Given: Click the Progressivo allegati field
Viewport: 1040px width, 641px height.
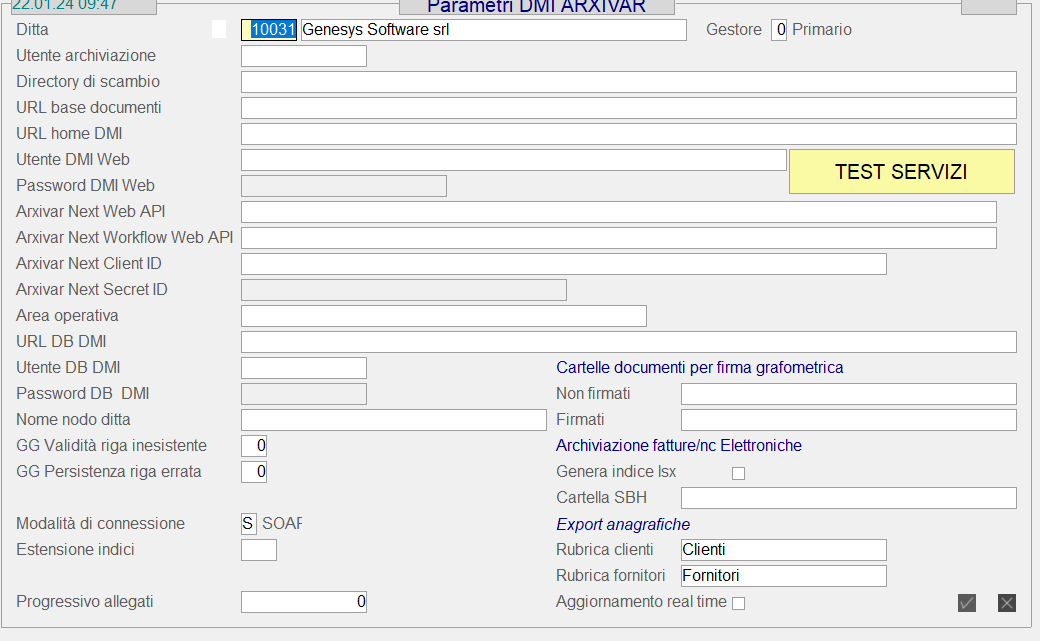Looking at the screenshot, I should click(x=304, y=602).
